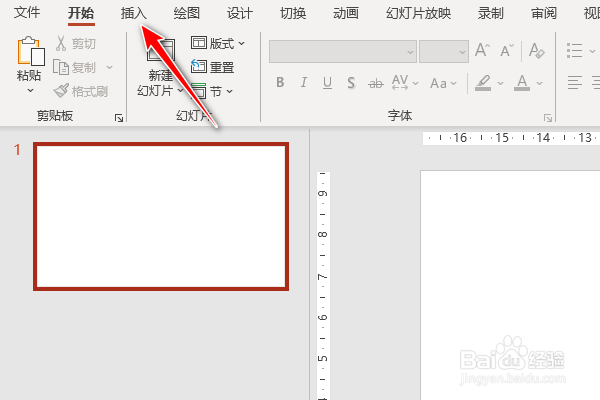Screen dimensions: 600x400
Task: Open the 幻灯片放映 slideshow tab
Action: [x=418, y=13]
